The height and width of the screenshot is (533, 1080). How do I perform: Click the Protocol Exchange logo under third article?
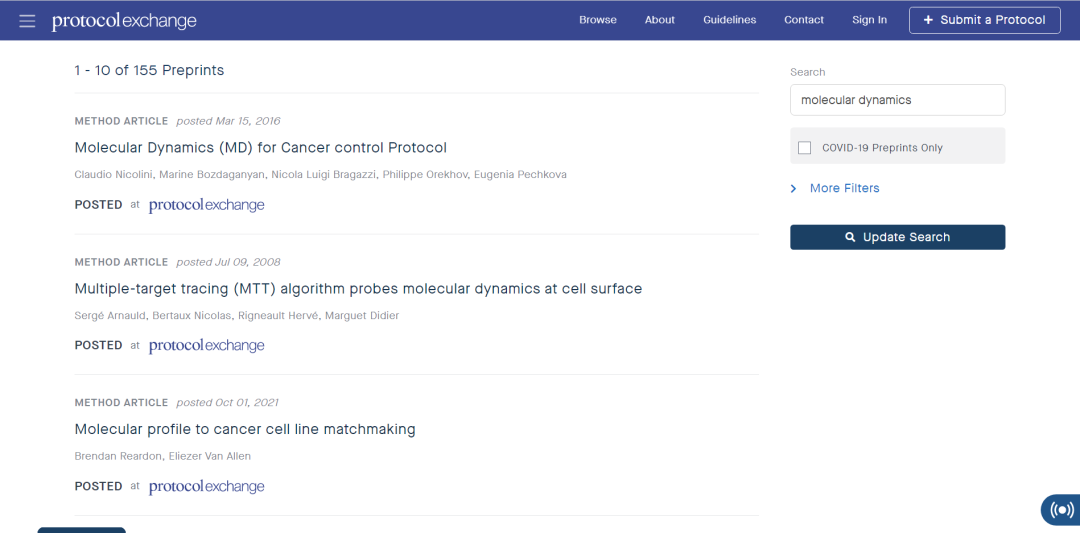tap(207, 487)
